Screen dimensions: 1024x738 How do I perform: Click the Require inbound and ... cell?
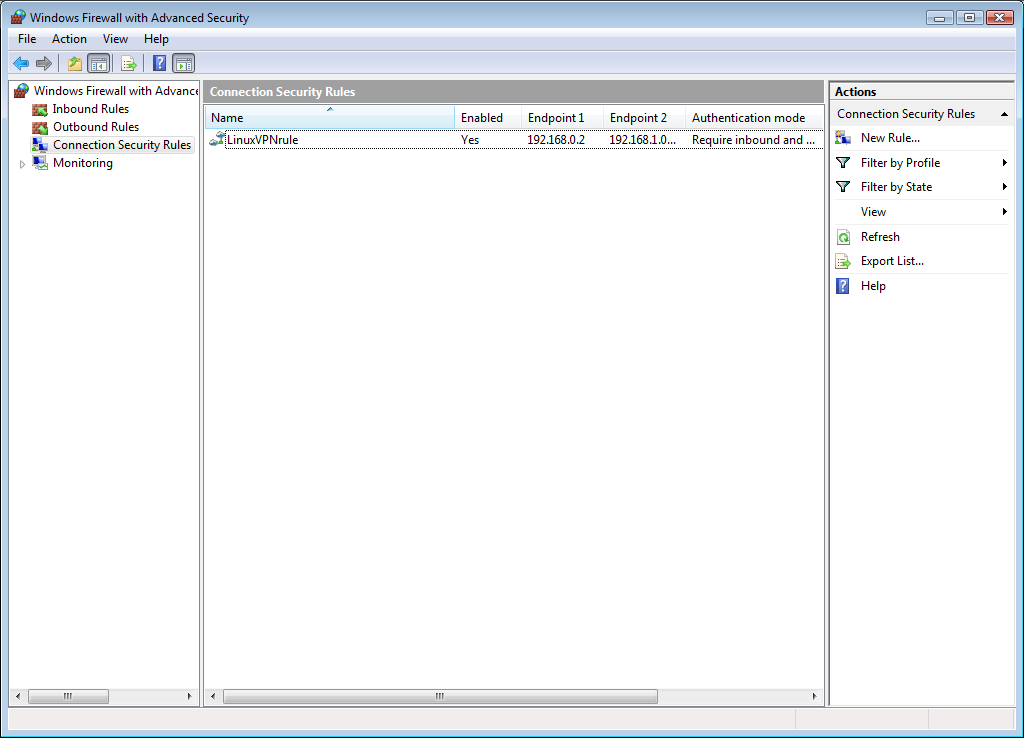754,140
